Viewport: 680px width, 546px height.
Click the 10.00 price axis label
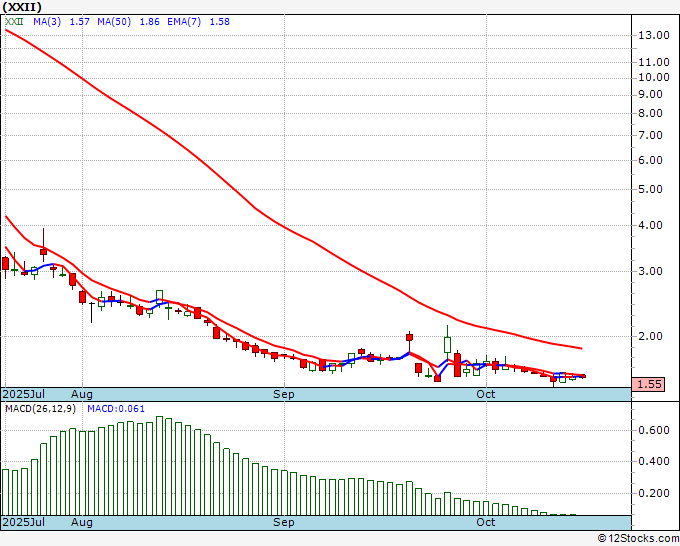click(x=654, y=78)
